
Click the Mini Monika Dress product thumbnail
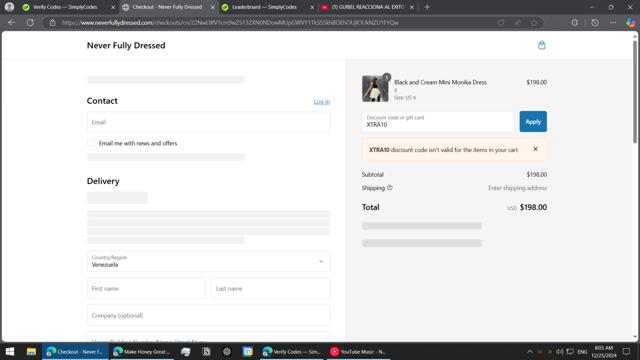(375, 89)
